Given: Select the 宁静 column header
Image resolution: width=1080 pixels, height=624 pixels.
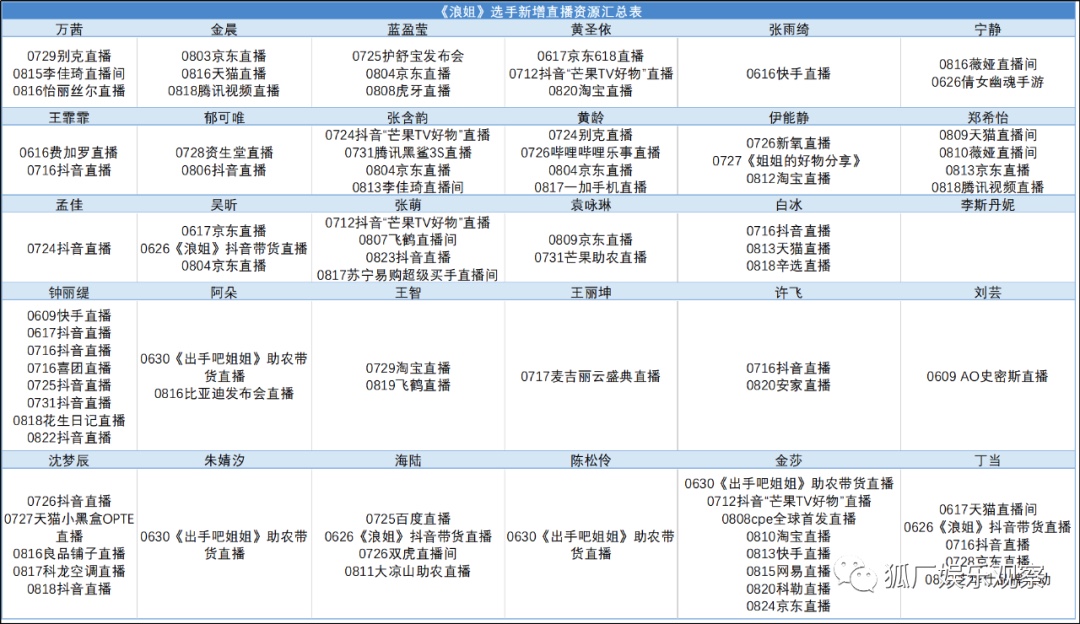Looking at the screenshot, I should 986,29.
